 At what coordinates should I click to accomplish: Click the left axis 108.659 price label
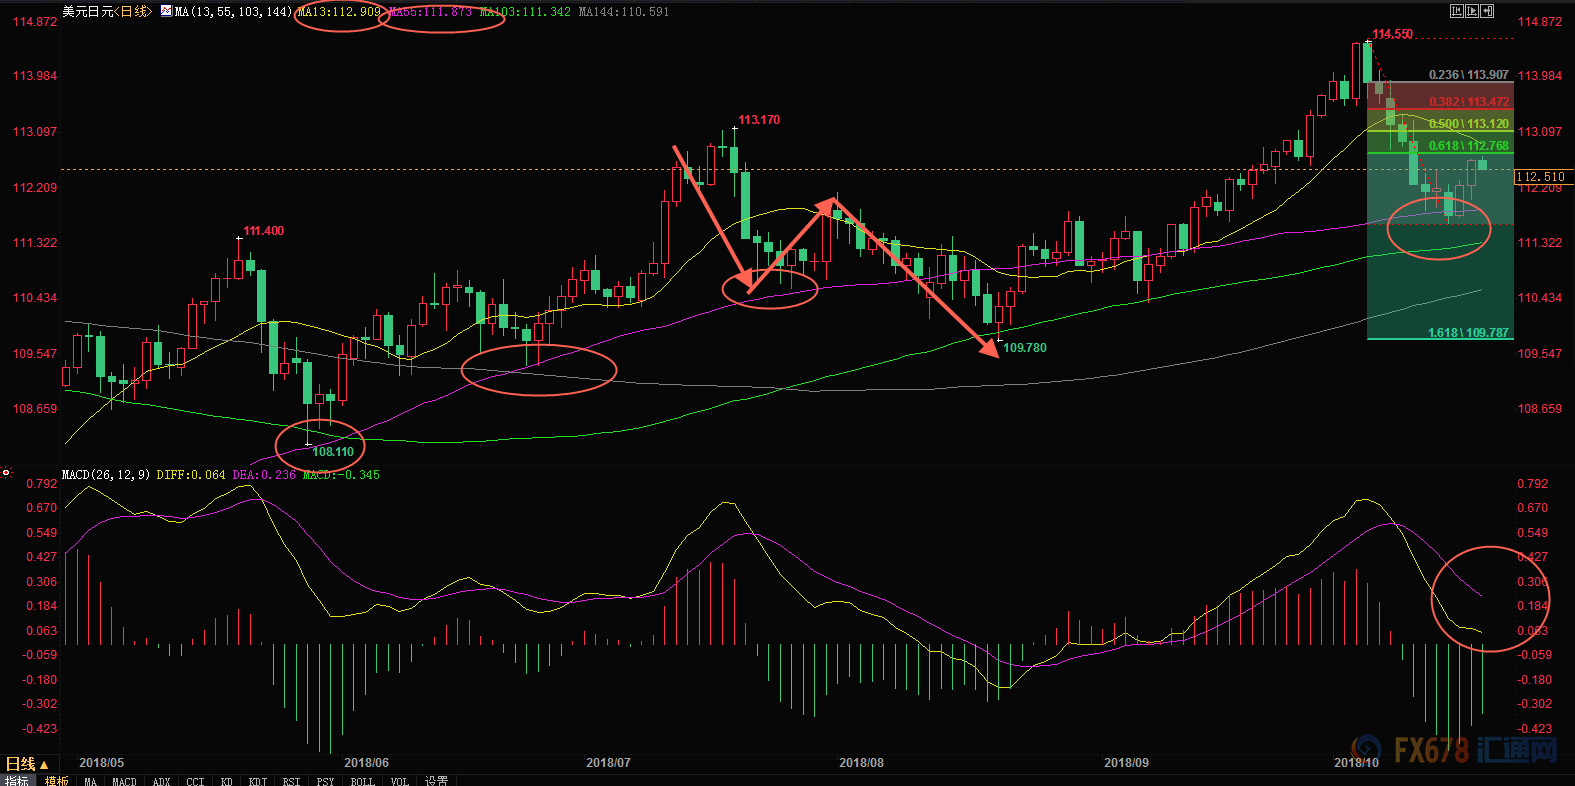pos(35,409)
